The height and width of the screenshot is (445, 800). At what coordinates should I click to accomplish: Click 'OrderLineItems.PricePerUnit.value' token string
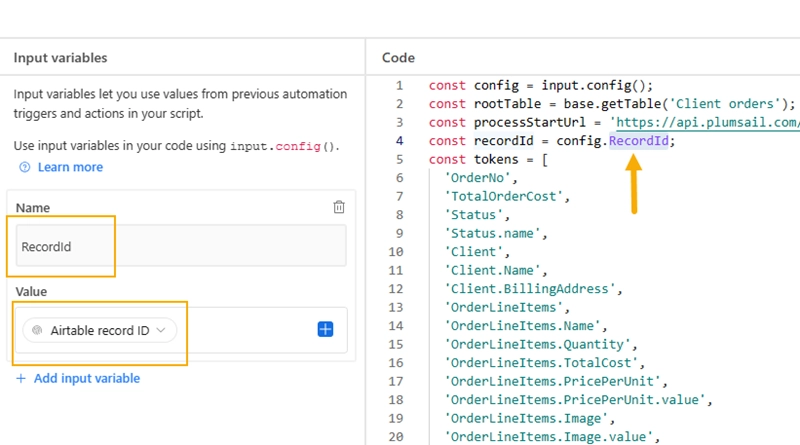(574, 400)
